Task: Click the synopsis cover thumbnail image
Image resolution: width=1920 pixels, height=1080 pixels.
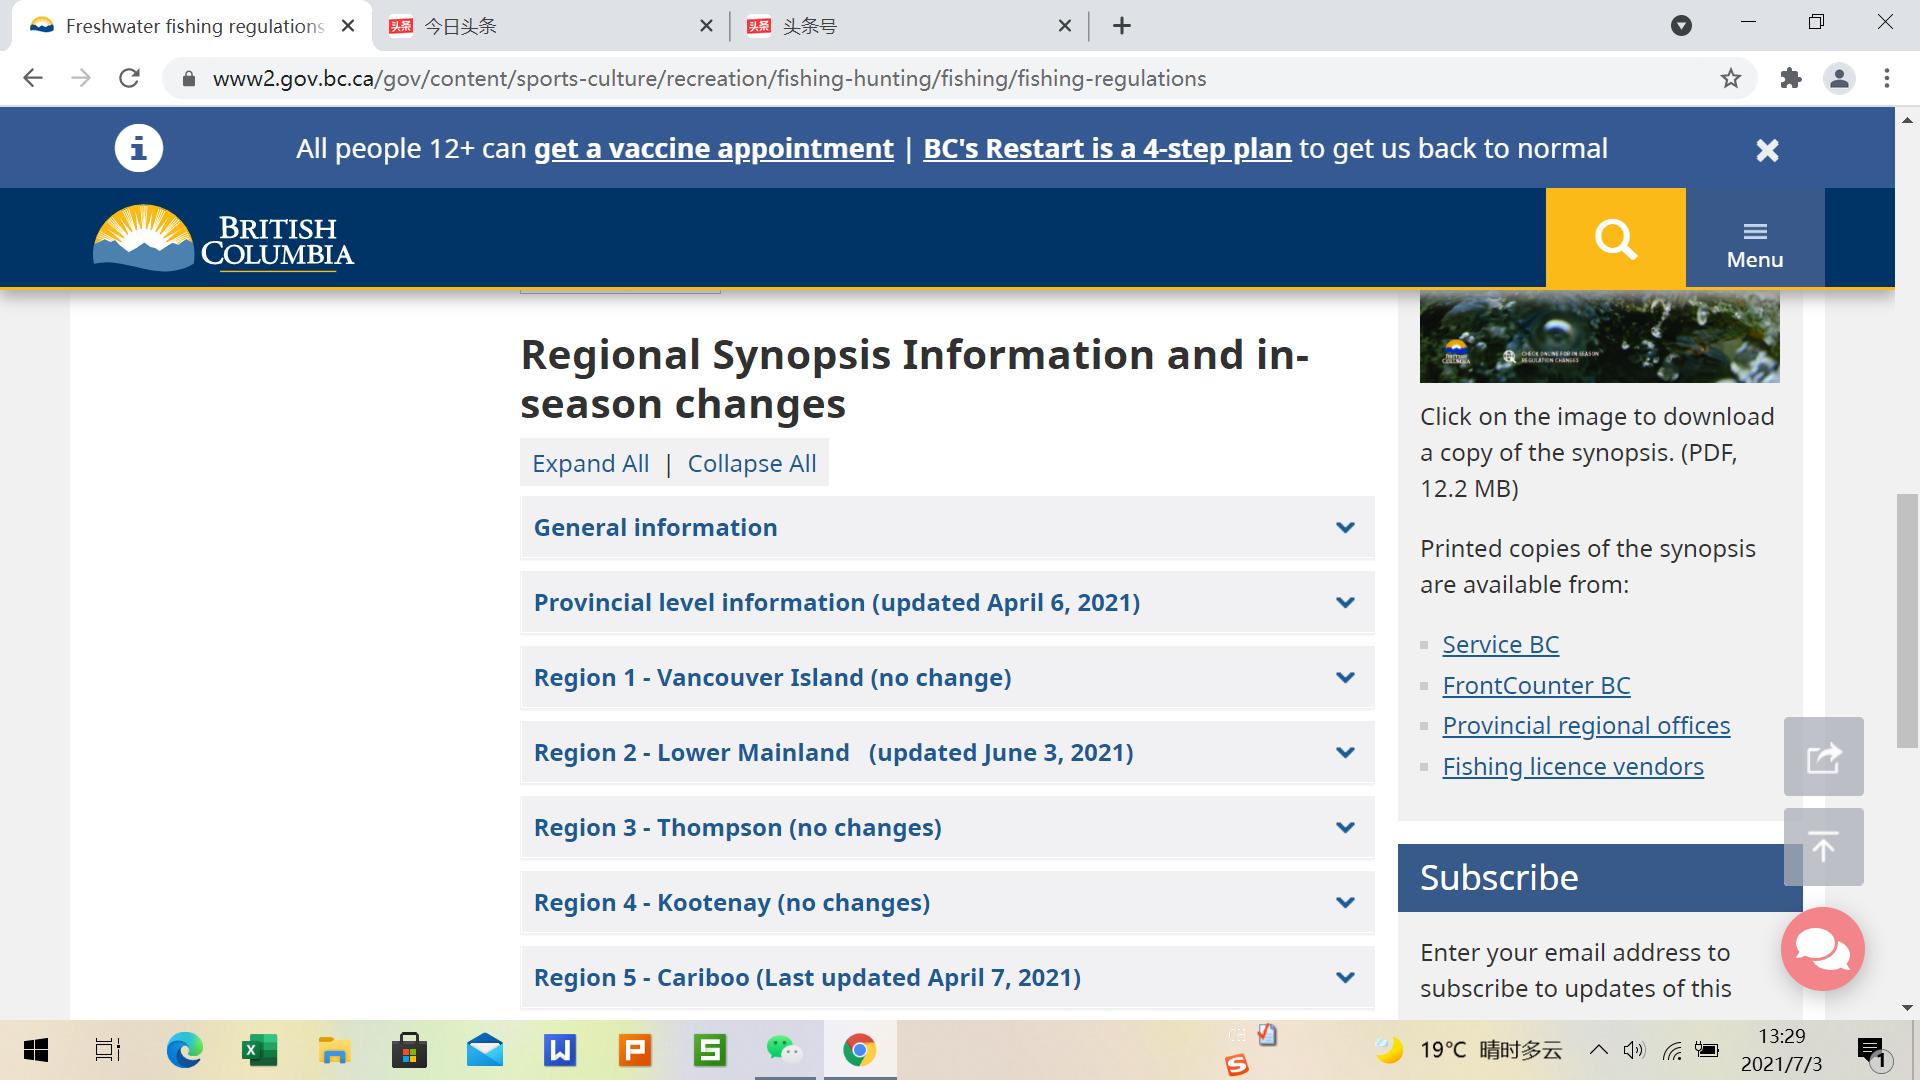Action: pyautogui.click(x=1599, y=337)
